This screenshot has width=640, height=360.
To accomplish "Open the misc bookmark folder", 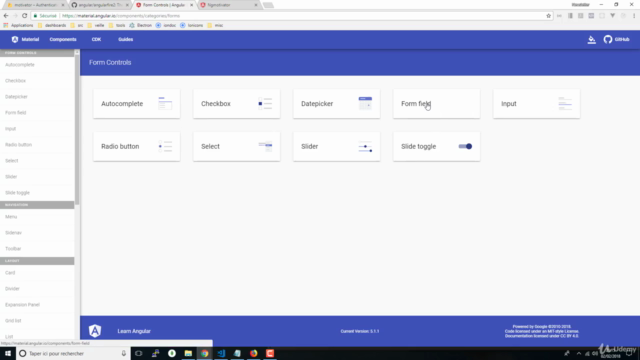I will click(x=216, y=25).
